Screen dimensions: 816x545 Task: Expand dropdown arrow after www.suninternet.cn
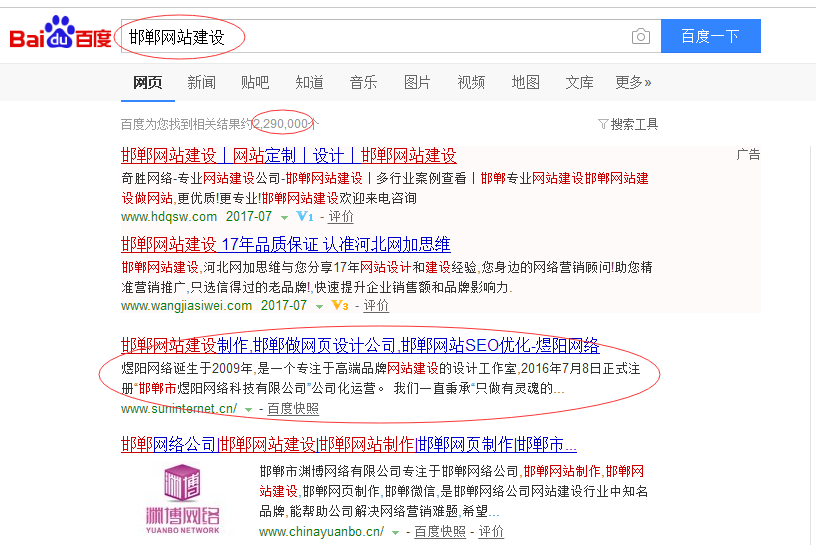[249, 410]
